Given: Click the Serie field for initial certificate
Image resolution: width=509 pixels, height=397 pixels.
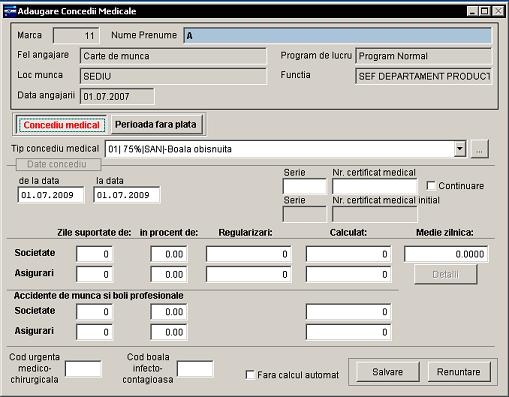Looking at the screenshot, I should pyautogui.click(x=305, y=214).
